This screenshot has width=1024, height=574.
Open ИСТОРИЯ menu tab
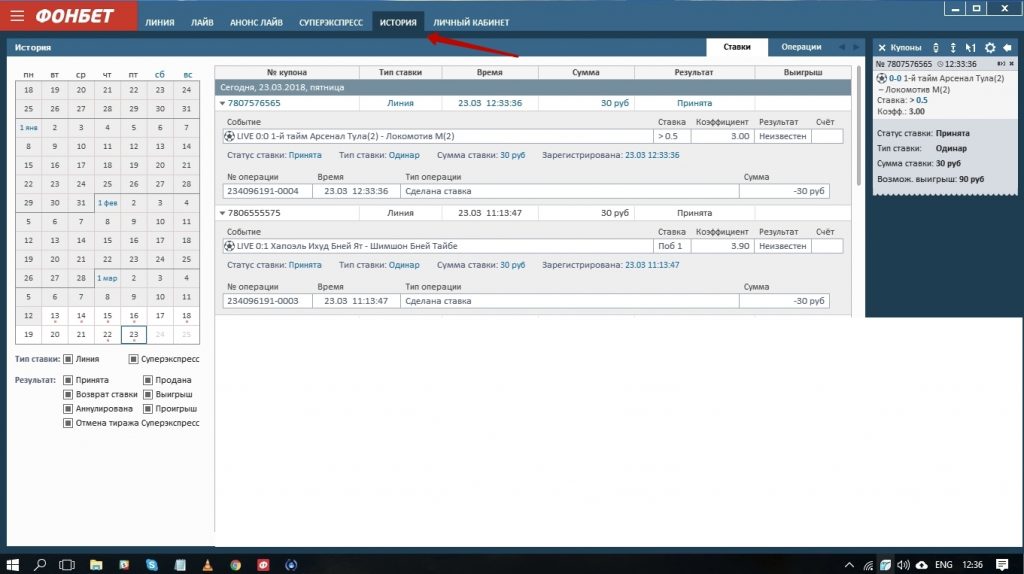pyautogui.click(x=398, y=22)
